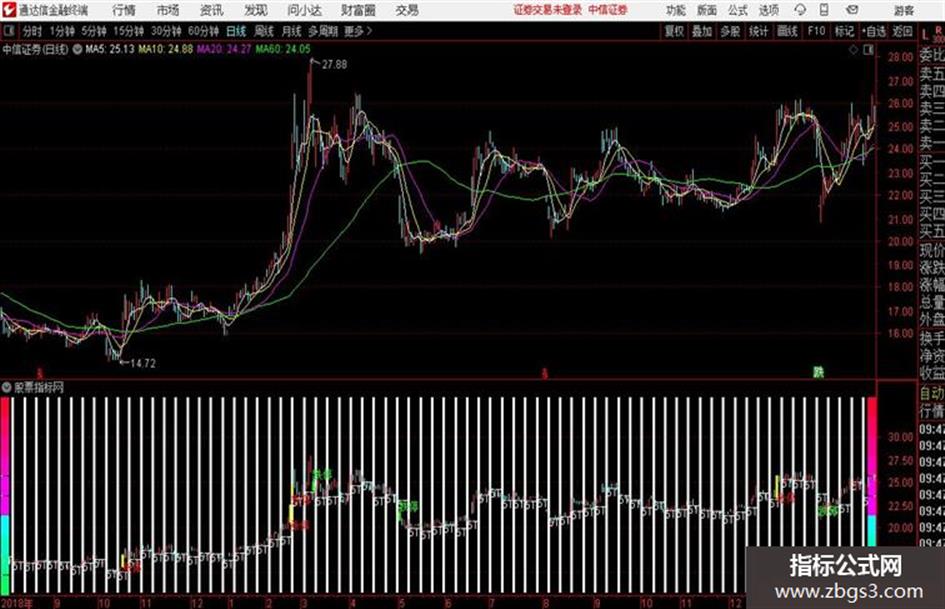Image resolution: width=945 pixels, height=609 pixels.
Task: Open the 问小达 menu
Action: [304, 10]
